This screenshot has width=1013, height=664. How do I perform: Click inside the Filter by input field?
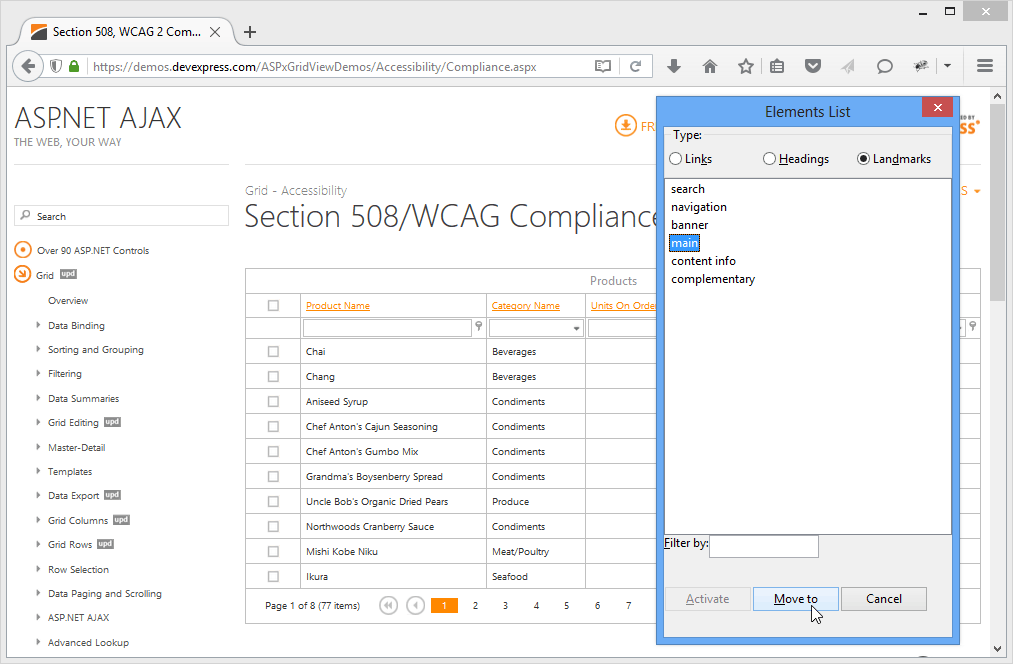pos(764,546)
